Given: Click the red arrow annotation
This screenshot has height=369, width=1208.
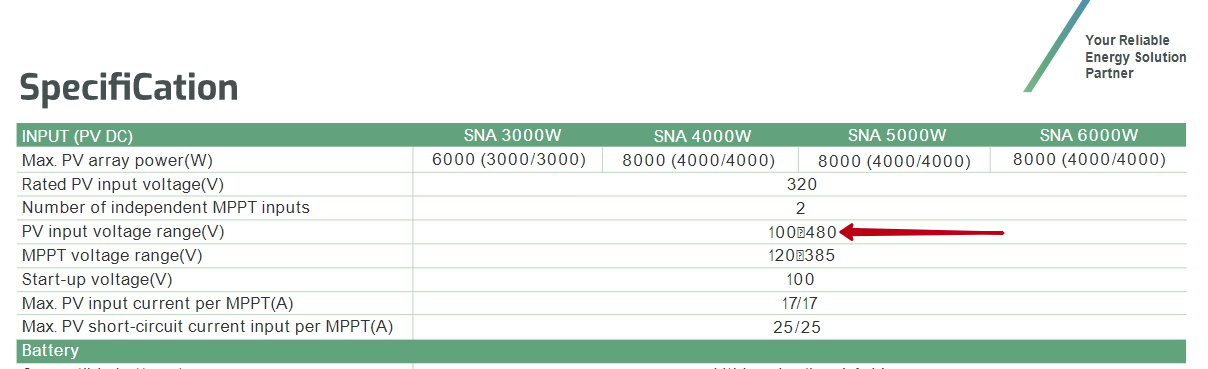Looking at the screenshot, I should coord(921,232).
